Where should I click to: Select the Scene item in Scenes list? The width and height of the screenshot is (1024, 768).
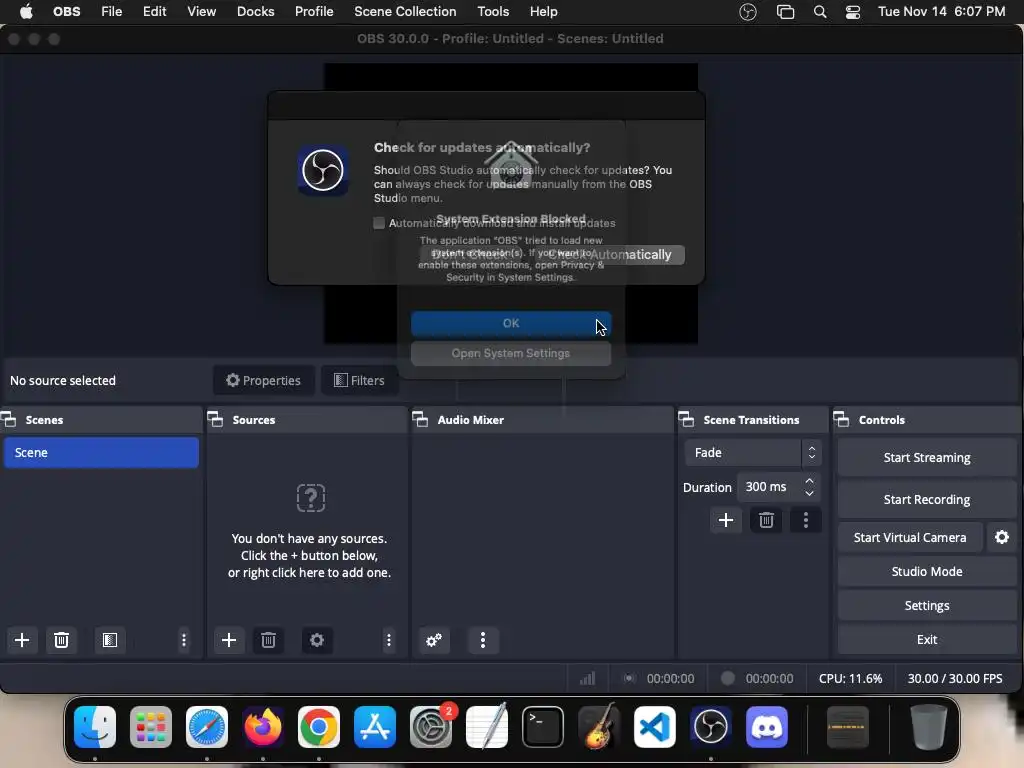(x=101, y=453)
